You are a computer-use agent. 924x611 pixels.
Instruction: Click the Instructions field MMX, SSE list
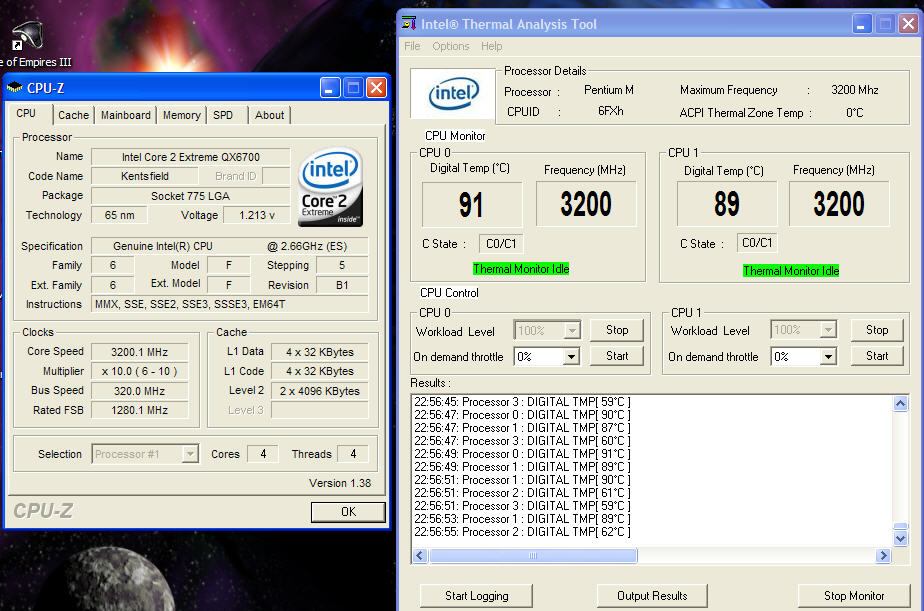(230, 304)
